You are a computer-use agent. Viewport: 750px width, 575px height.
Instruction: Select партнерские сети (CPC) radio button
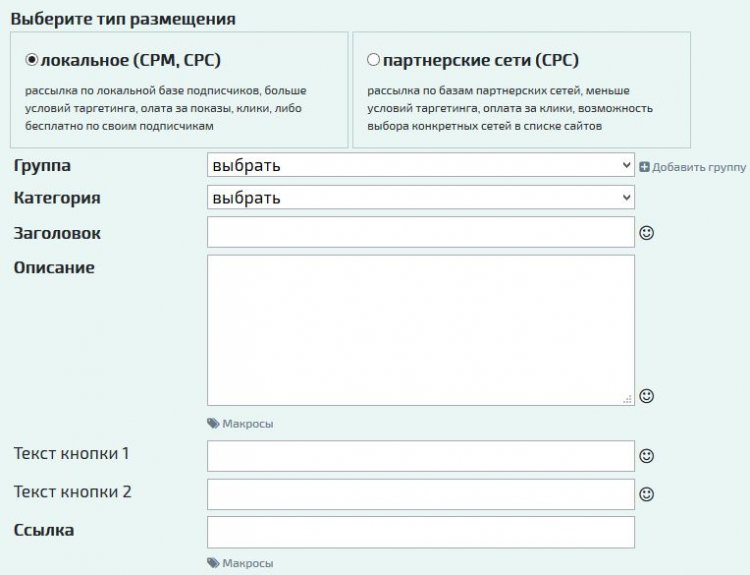coord(374,60)
